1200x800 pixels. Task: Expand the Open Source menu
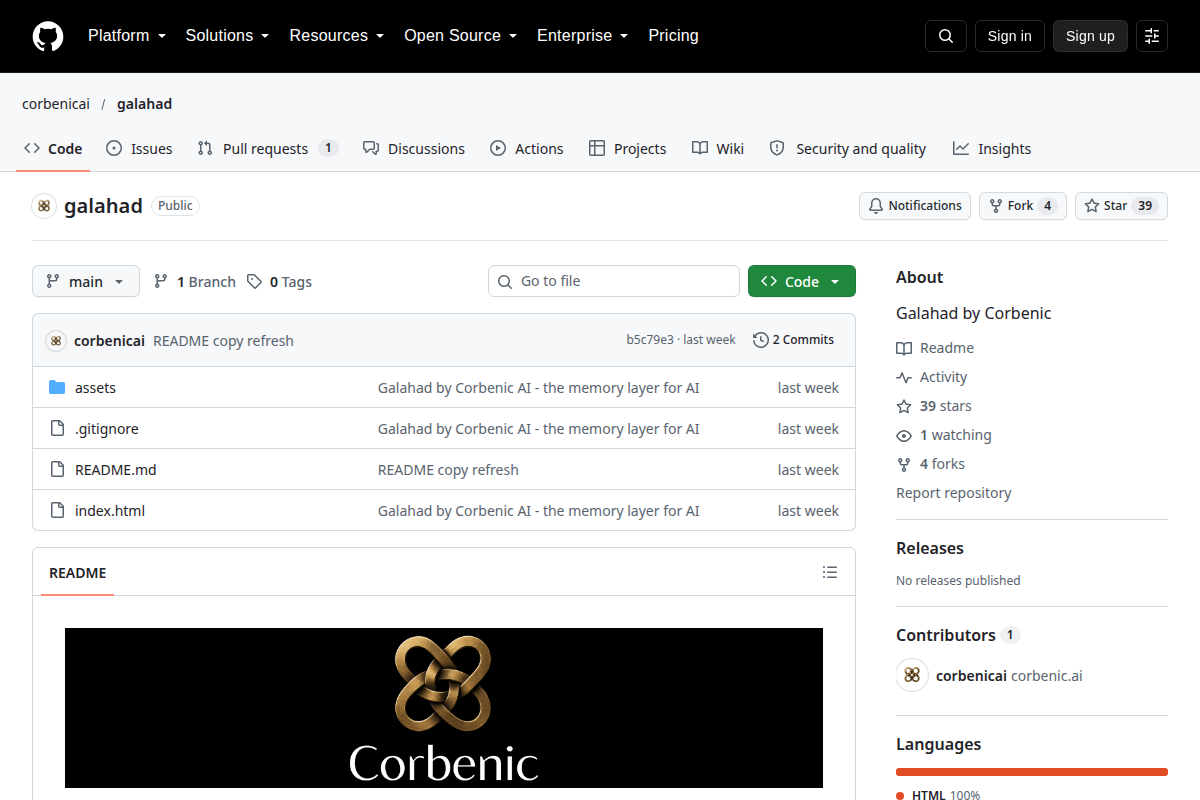point(460,36)
